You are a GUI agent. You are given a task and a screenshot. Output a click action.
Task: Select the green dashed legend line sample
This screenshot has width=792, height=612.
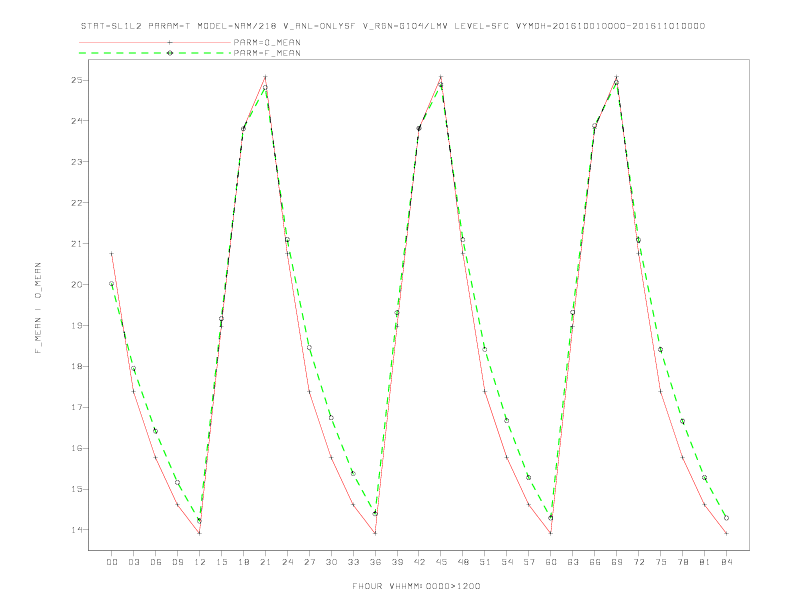pos(155,53)
